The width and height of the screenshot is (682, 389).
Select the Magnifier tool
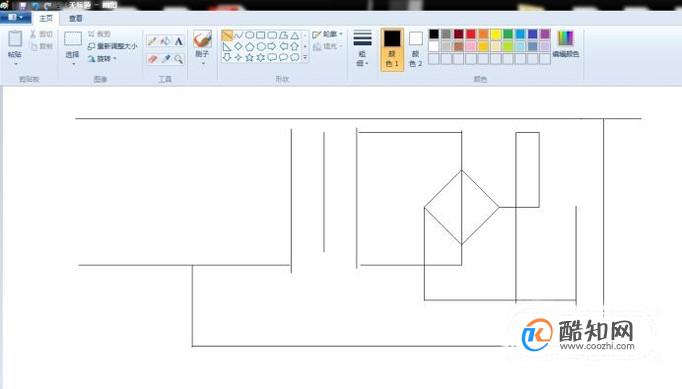[x=178, y=59]
